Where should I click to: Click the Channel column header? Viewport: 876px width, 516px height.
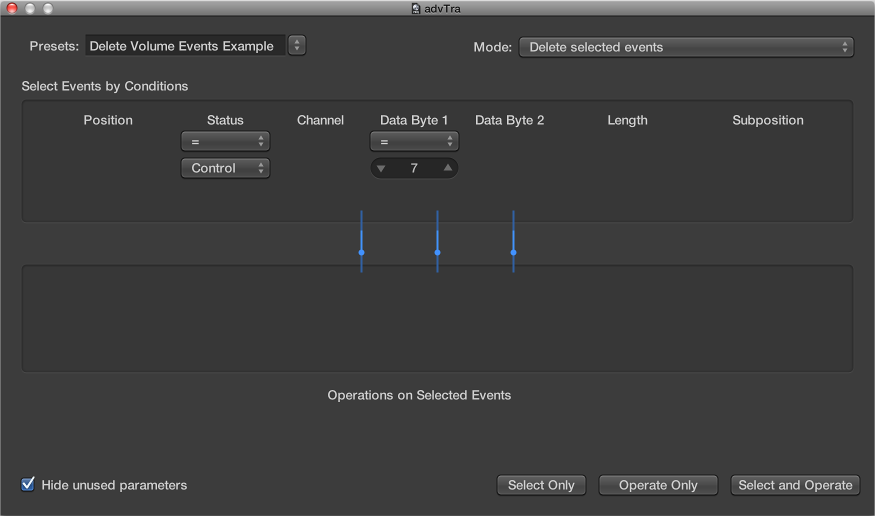coord(320,120)
